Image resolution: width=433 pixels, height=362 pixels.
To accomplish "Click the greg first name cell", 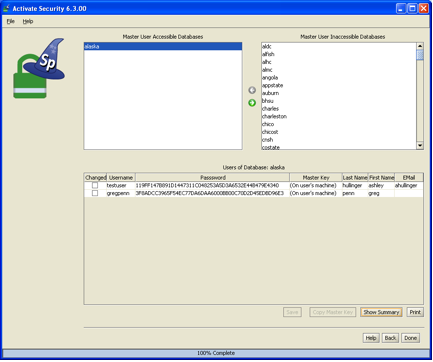I will coord(381,193).
